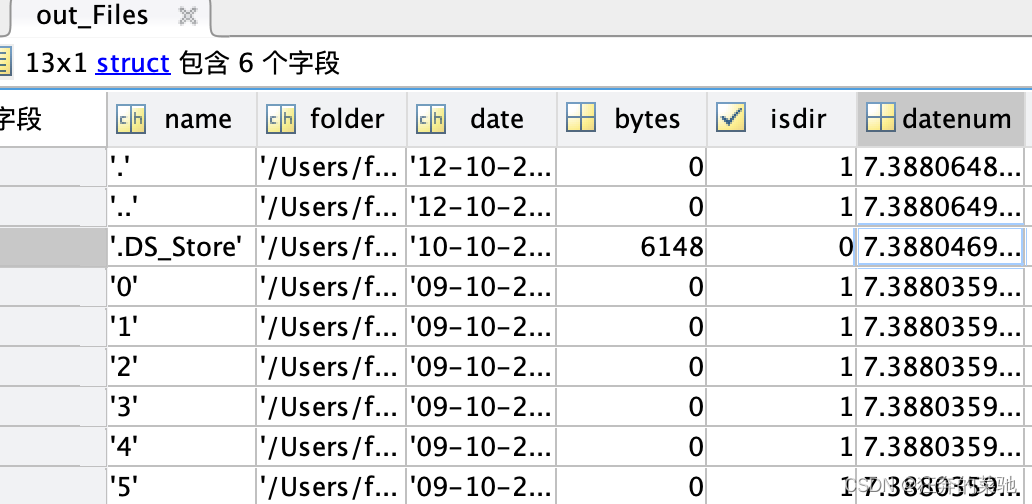
Task: Select the row header of .DS_Store row
Action: pyautogui.click(x=52, y=247)
